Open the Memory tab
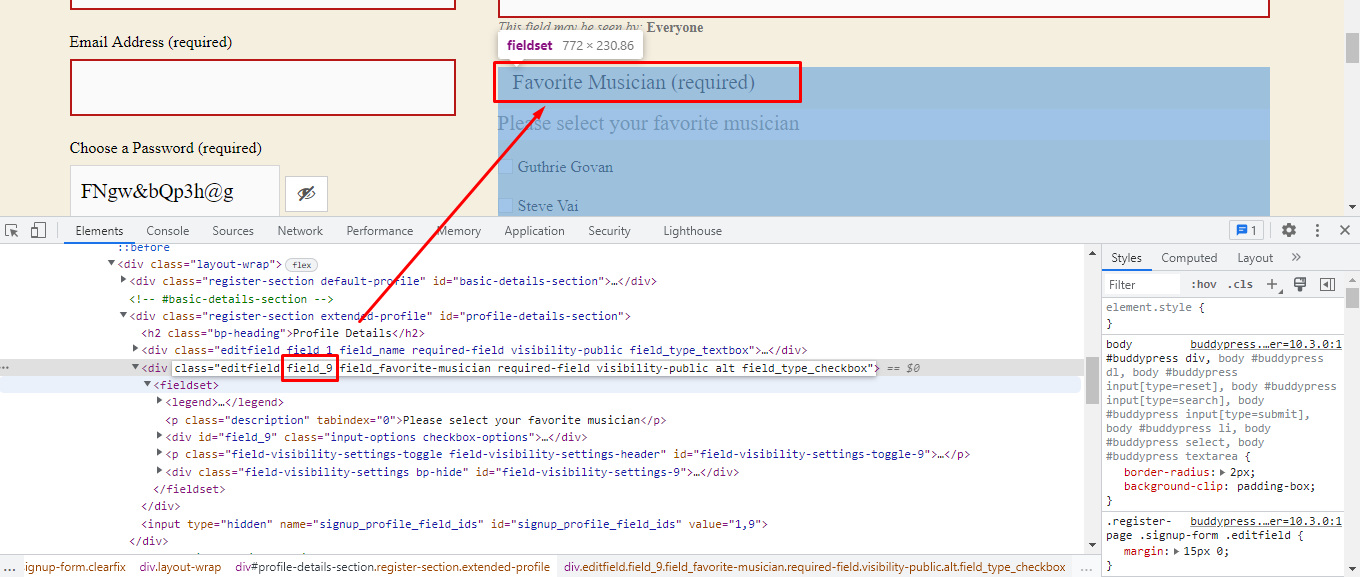1360x577 pixels. 459,230
